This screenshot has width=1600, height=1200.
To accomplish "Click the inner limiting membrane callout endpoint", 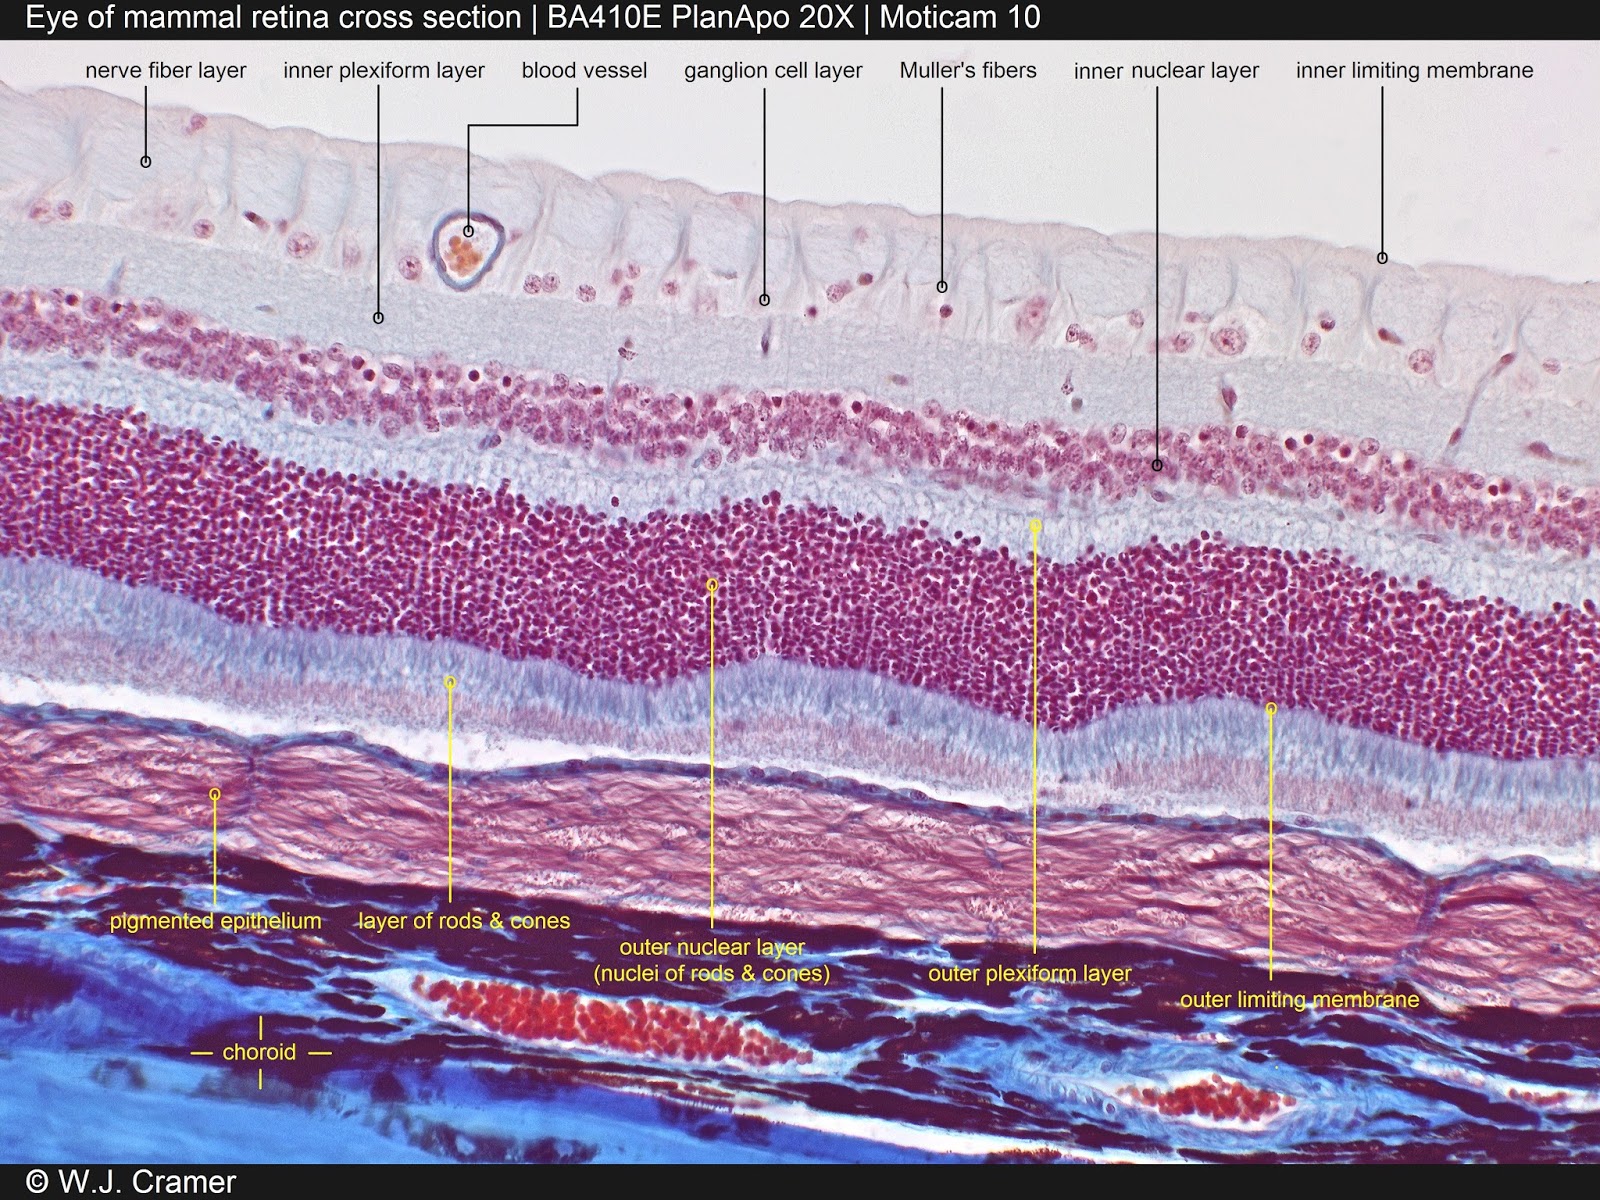I will (1381, 258).
